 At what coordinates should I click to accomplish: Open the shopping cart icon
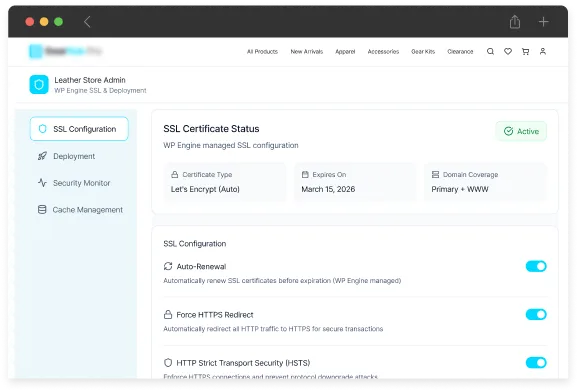pos(525,51)
